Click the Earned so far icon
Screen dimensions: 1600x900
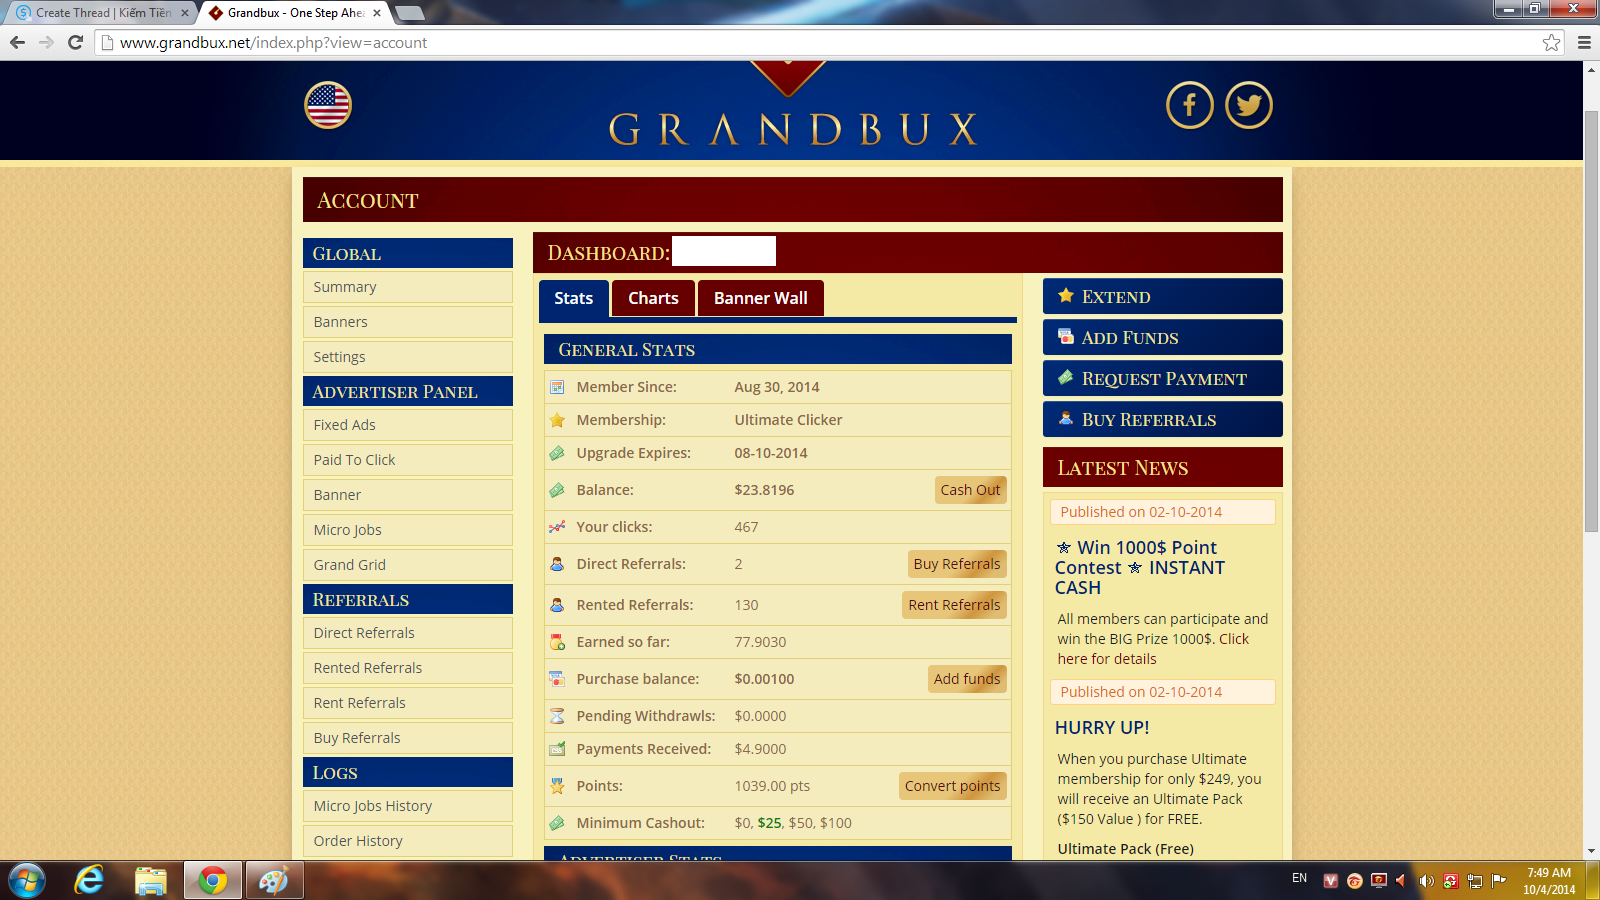[x=557, y=642]
